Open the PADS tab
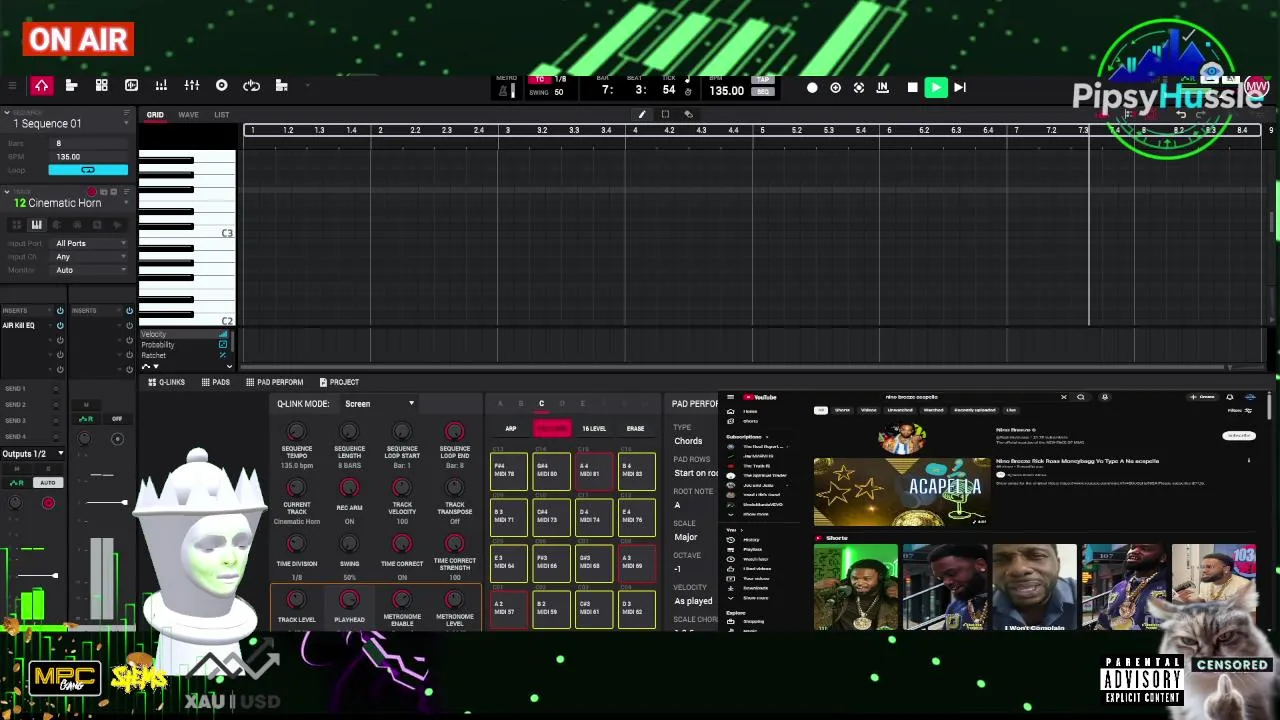Image resolution: width=1280 pixels, height=720 pixels. (216, 382)
